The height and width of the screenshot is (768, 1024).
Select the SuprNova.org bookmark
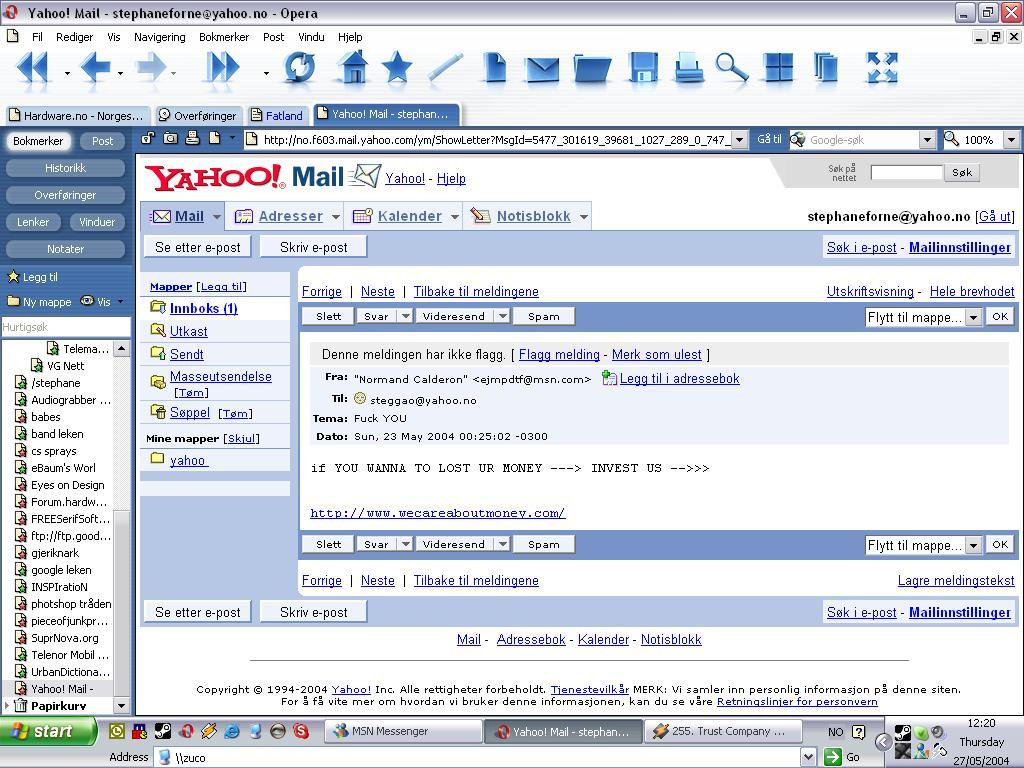(x=64, y=637)
